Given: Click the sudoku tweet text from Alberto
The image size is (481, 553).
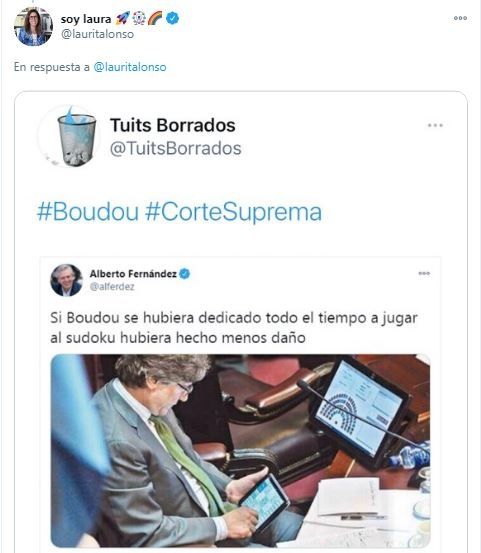Looking at the screenshot, I should [x=234, y=328].
